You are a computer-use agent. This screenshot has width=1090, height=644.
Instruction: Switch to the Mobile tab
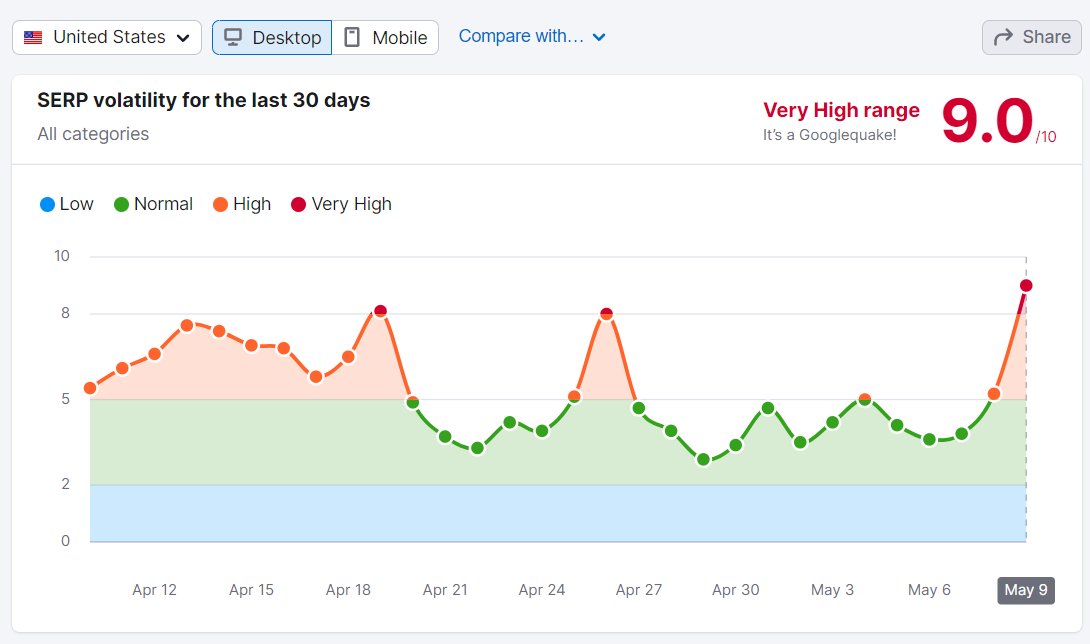386,37
